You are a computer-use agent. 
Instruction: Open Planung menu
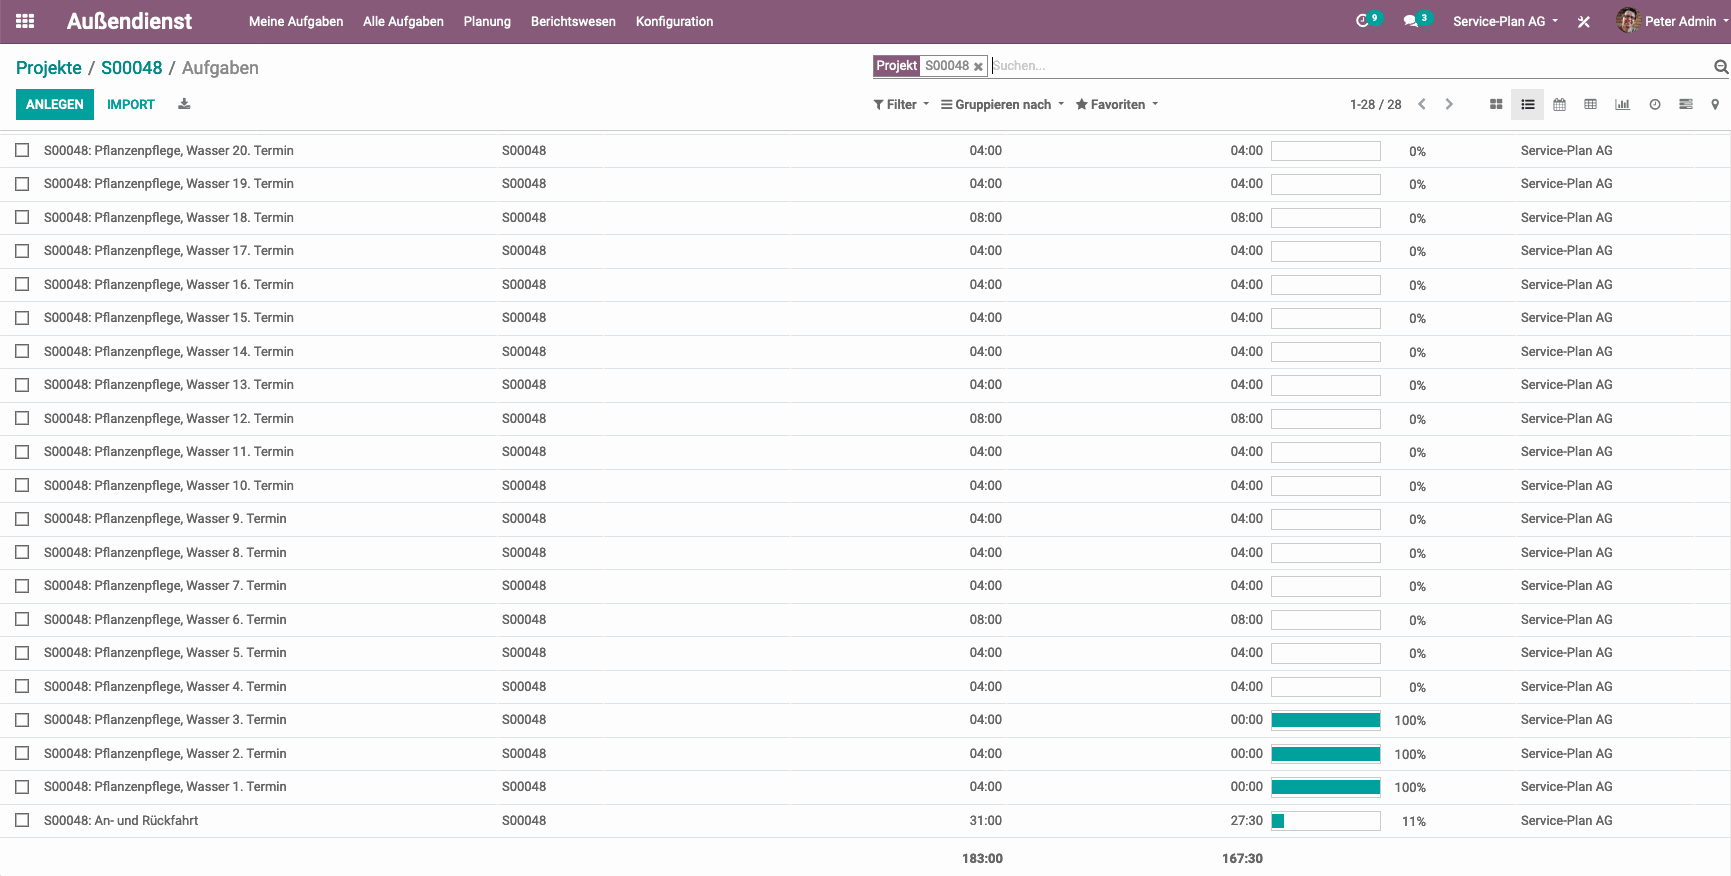coord(487,21)
